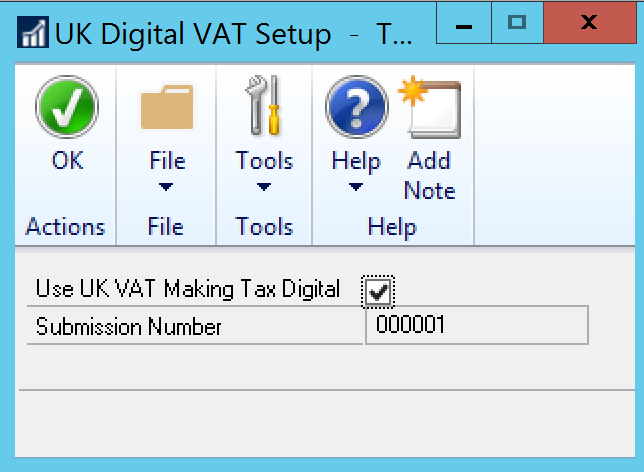Minimize the UK Digital VAT Setup window
Viewport: 644px width, 472px height.
[x=464, y=23]
